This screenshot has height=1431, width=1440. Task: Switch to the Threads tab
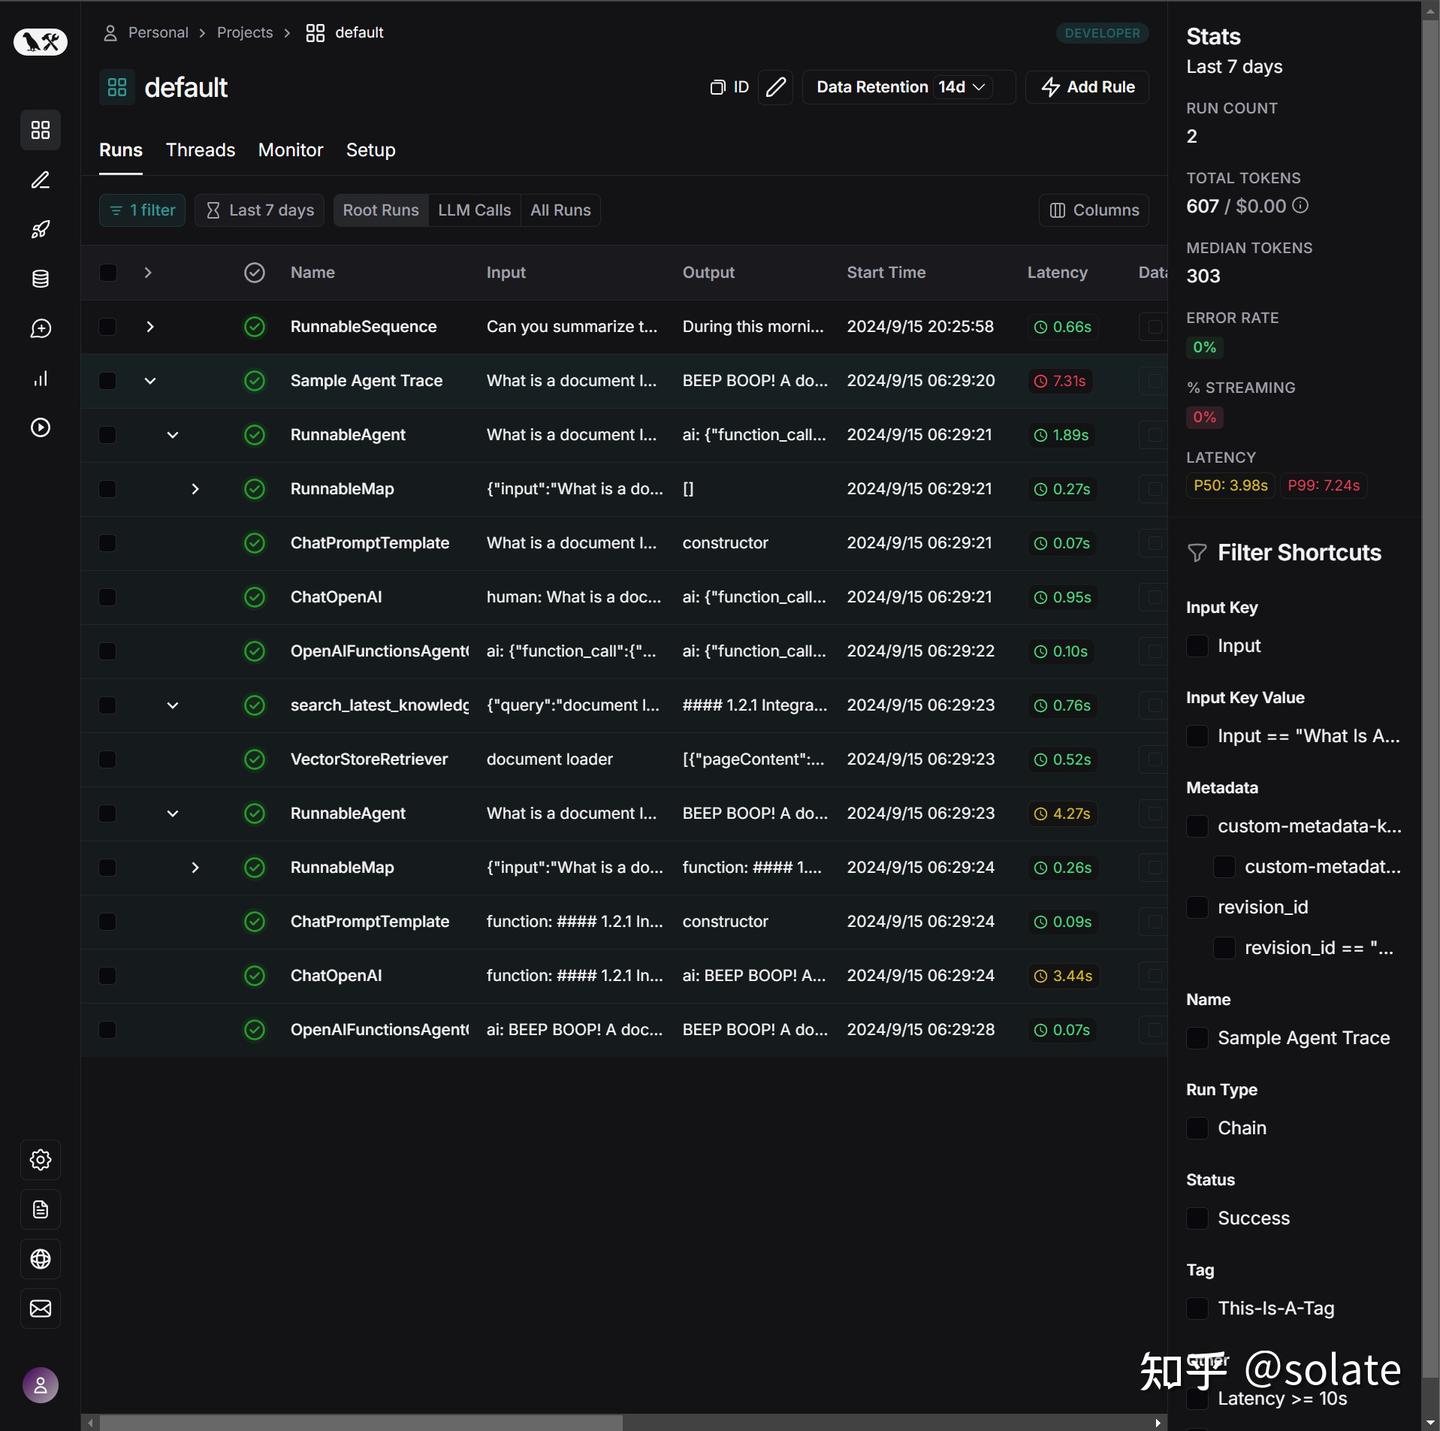tap(200, 150)
